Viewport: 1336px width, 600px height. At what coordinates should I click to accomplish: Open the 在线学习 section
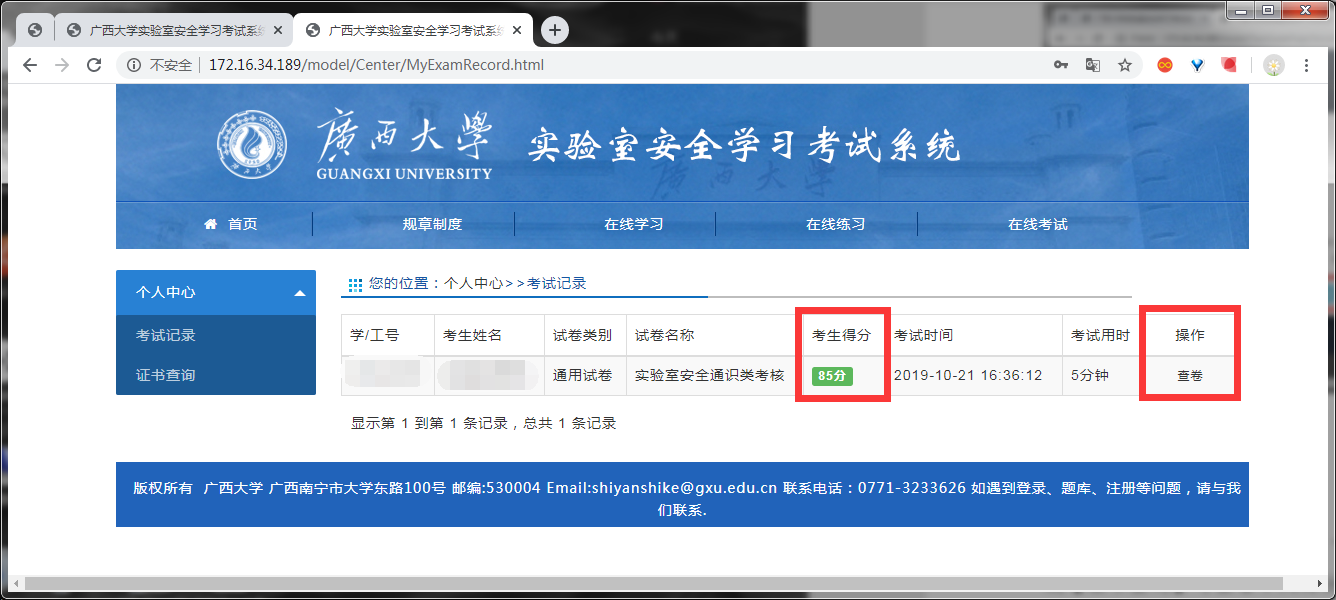point(634,224)
